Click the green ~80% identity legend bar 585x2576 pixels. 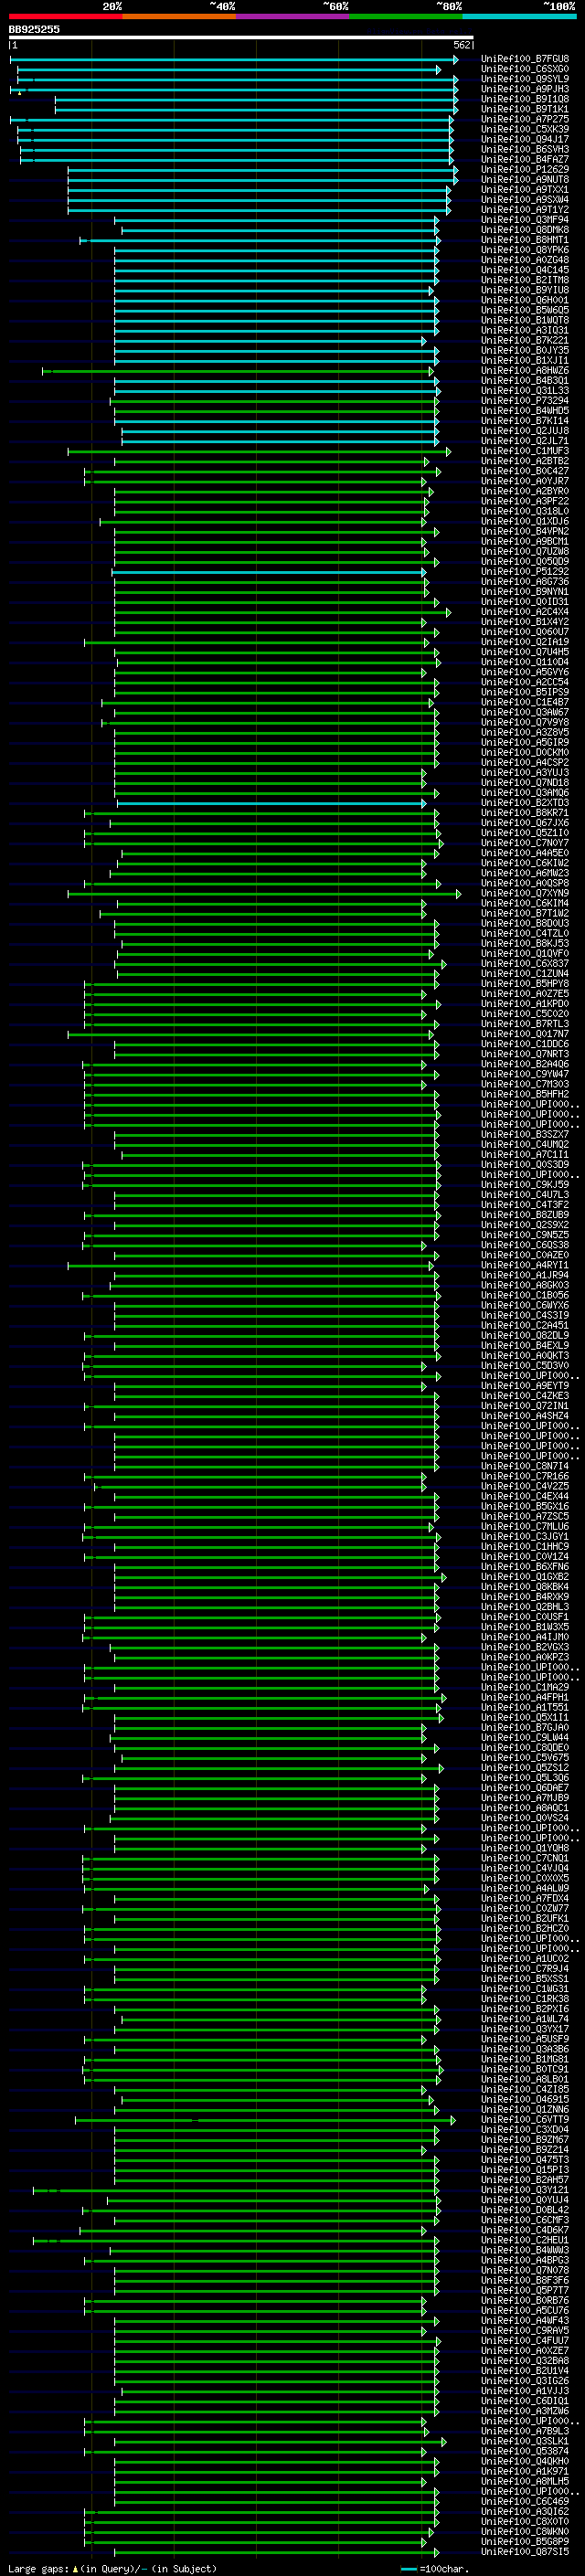(x=406, y=16)
